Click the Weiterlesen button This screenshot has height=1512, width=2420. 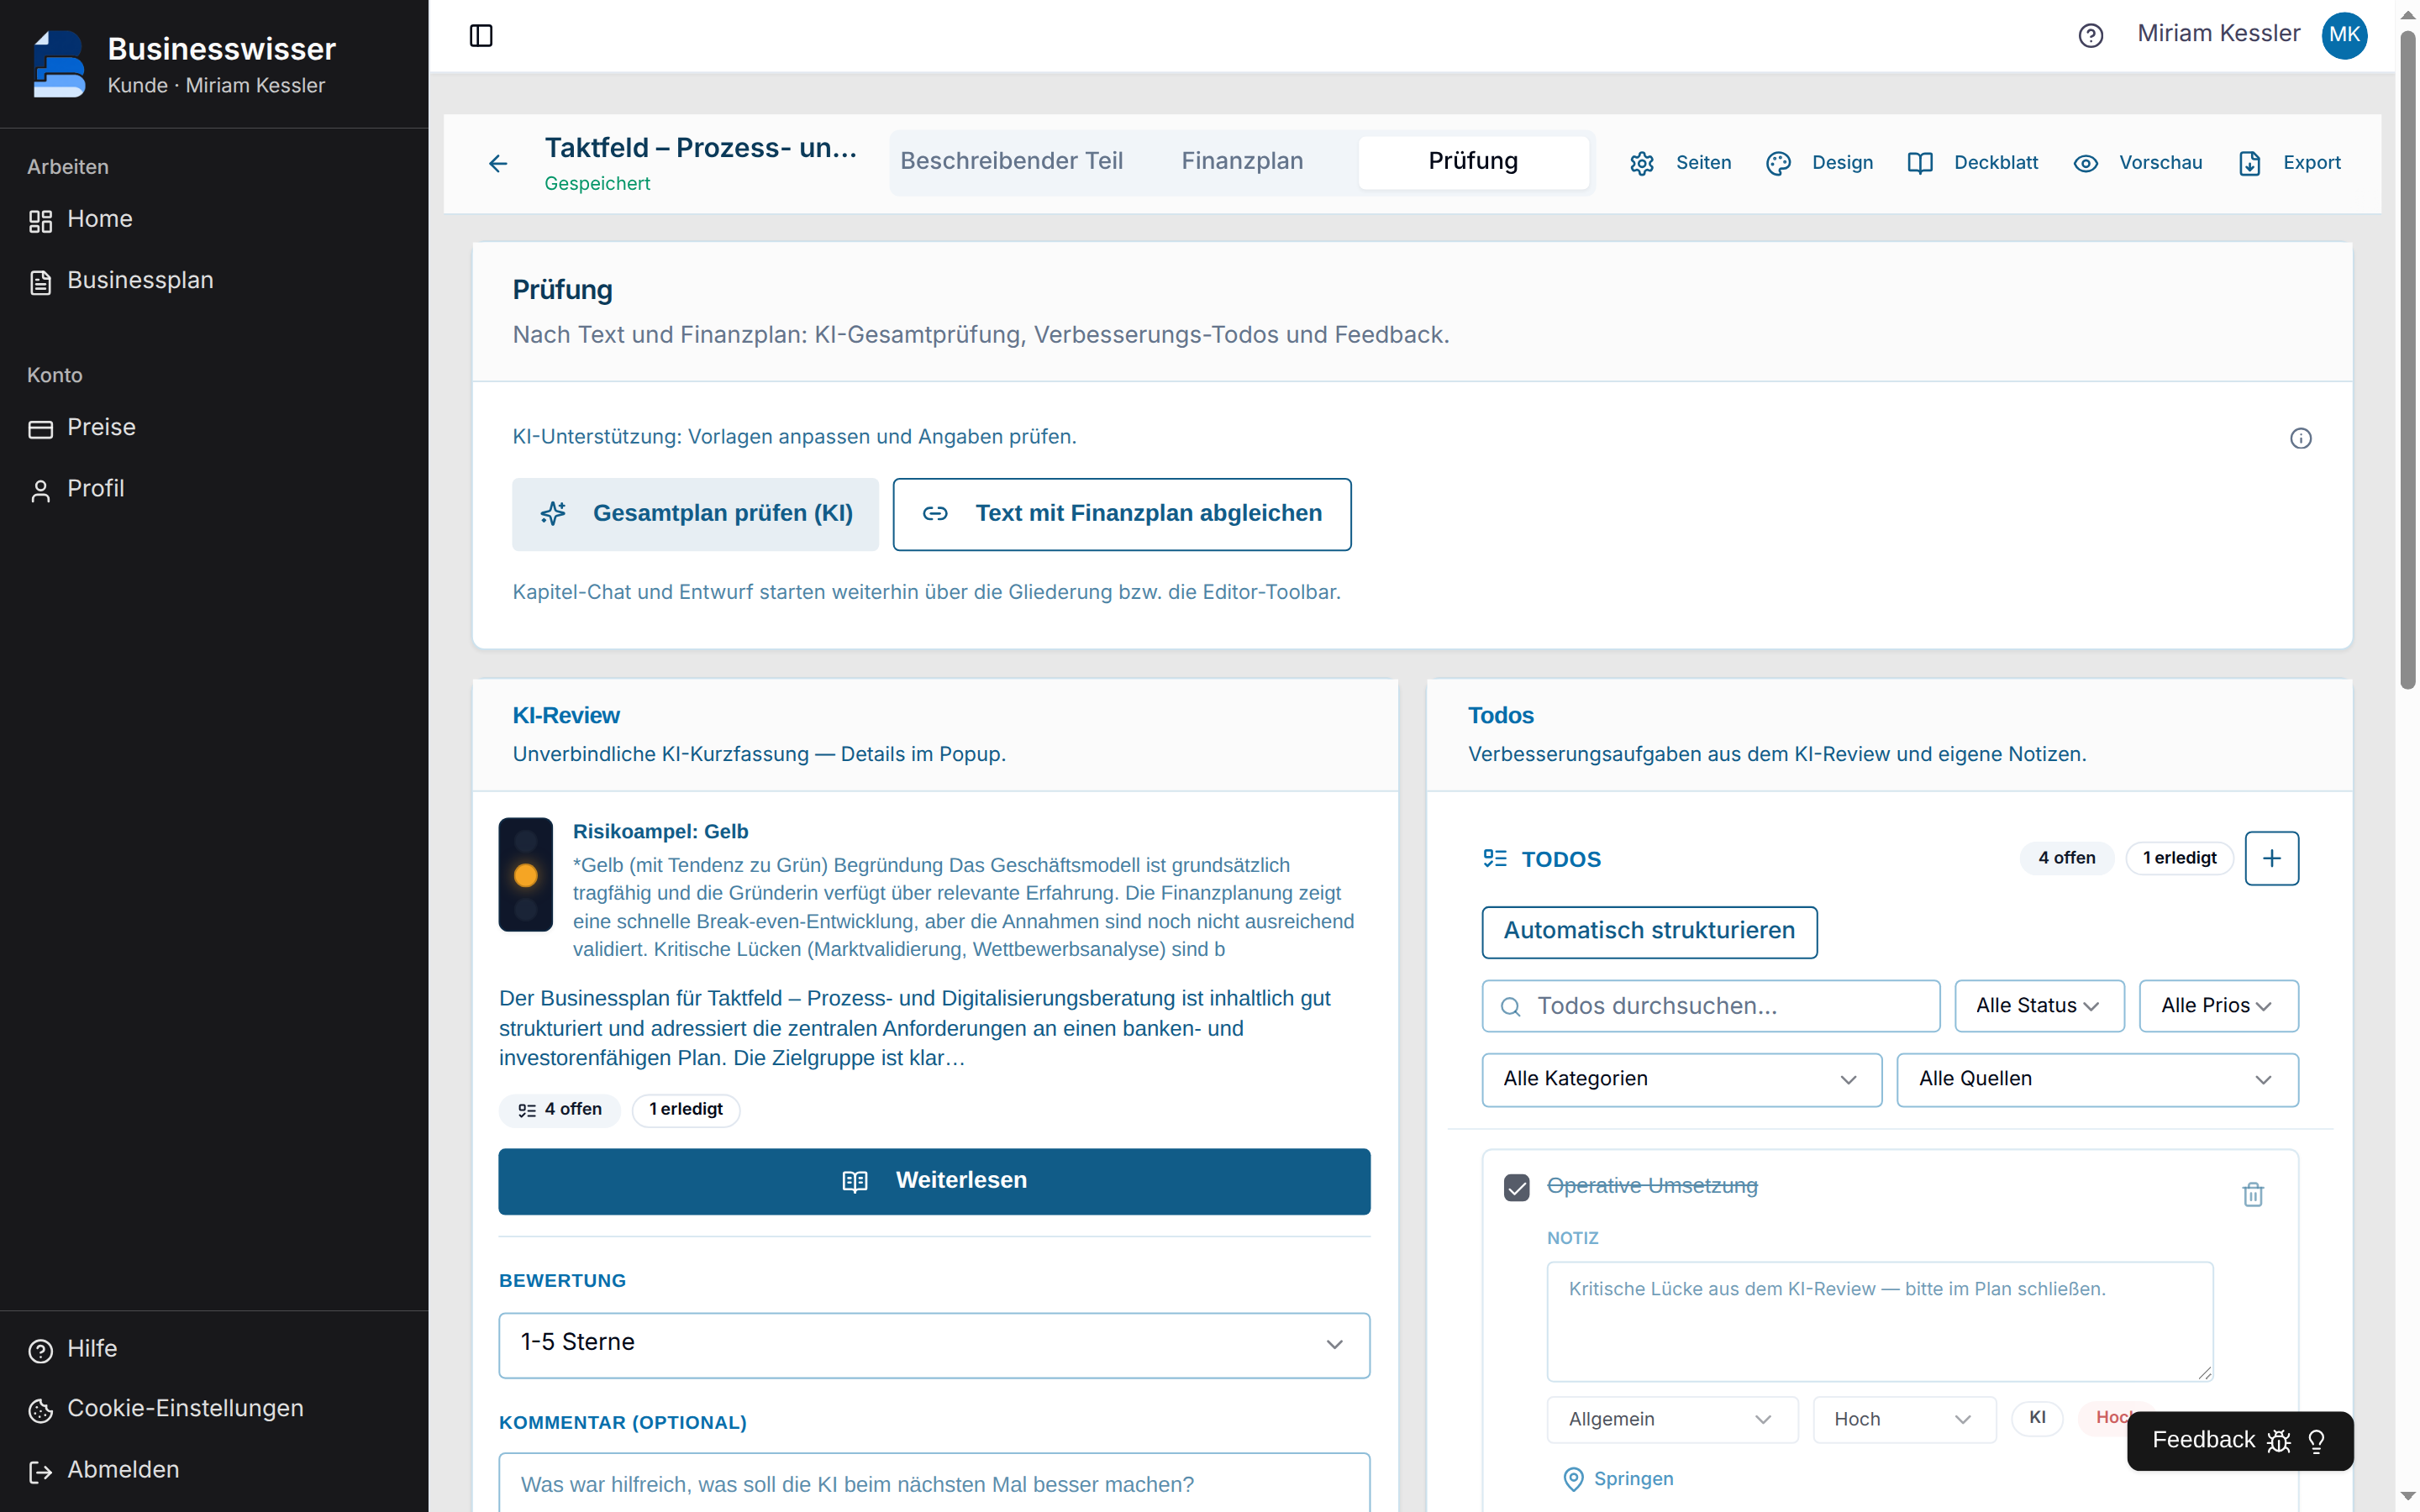tap(934, 1181)
